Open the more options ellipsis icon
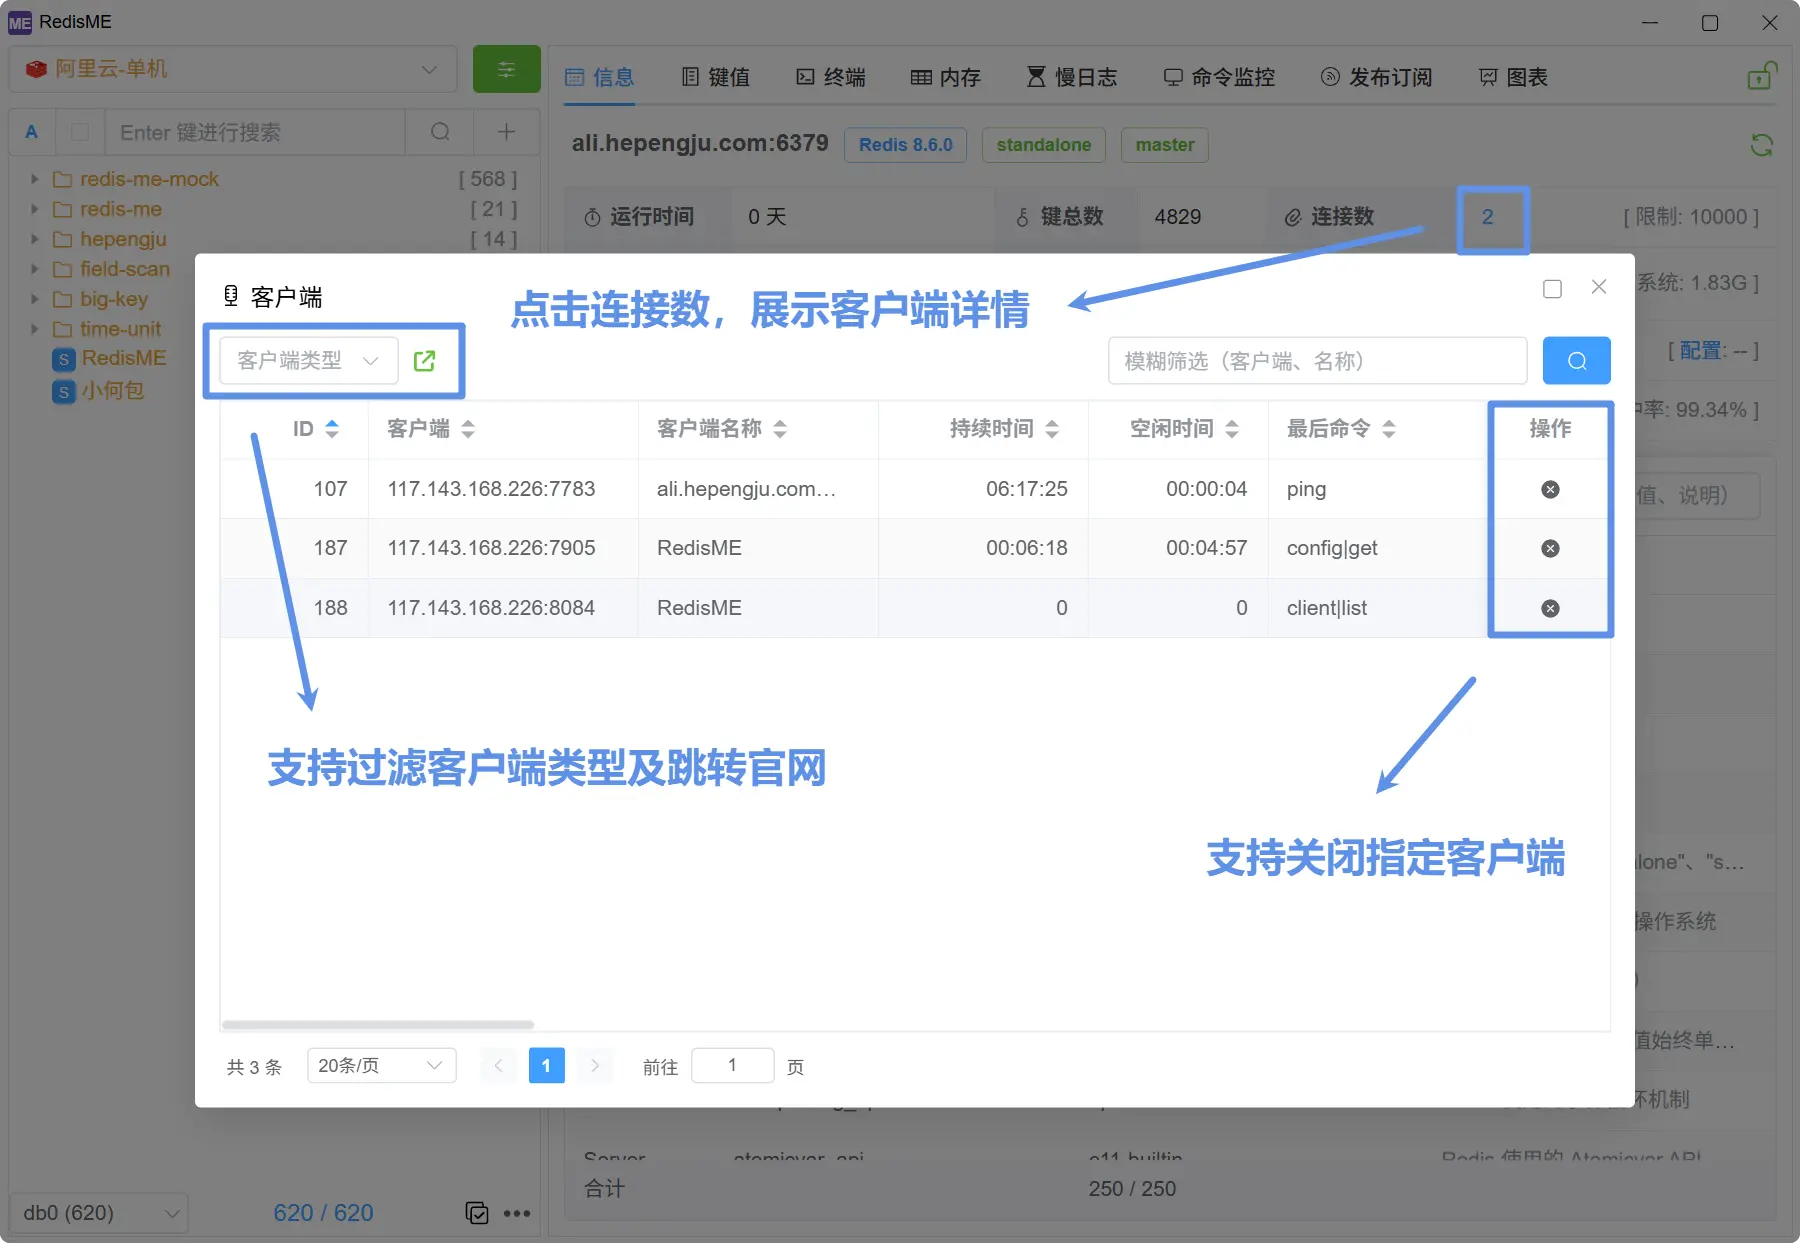Viewport: 1800px width, 1243px height. click(517, 1213)
